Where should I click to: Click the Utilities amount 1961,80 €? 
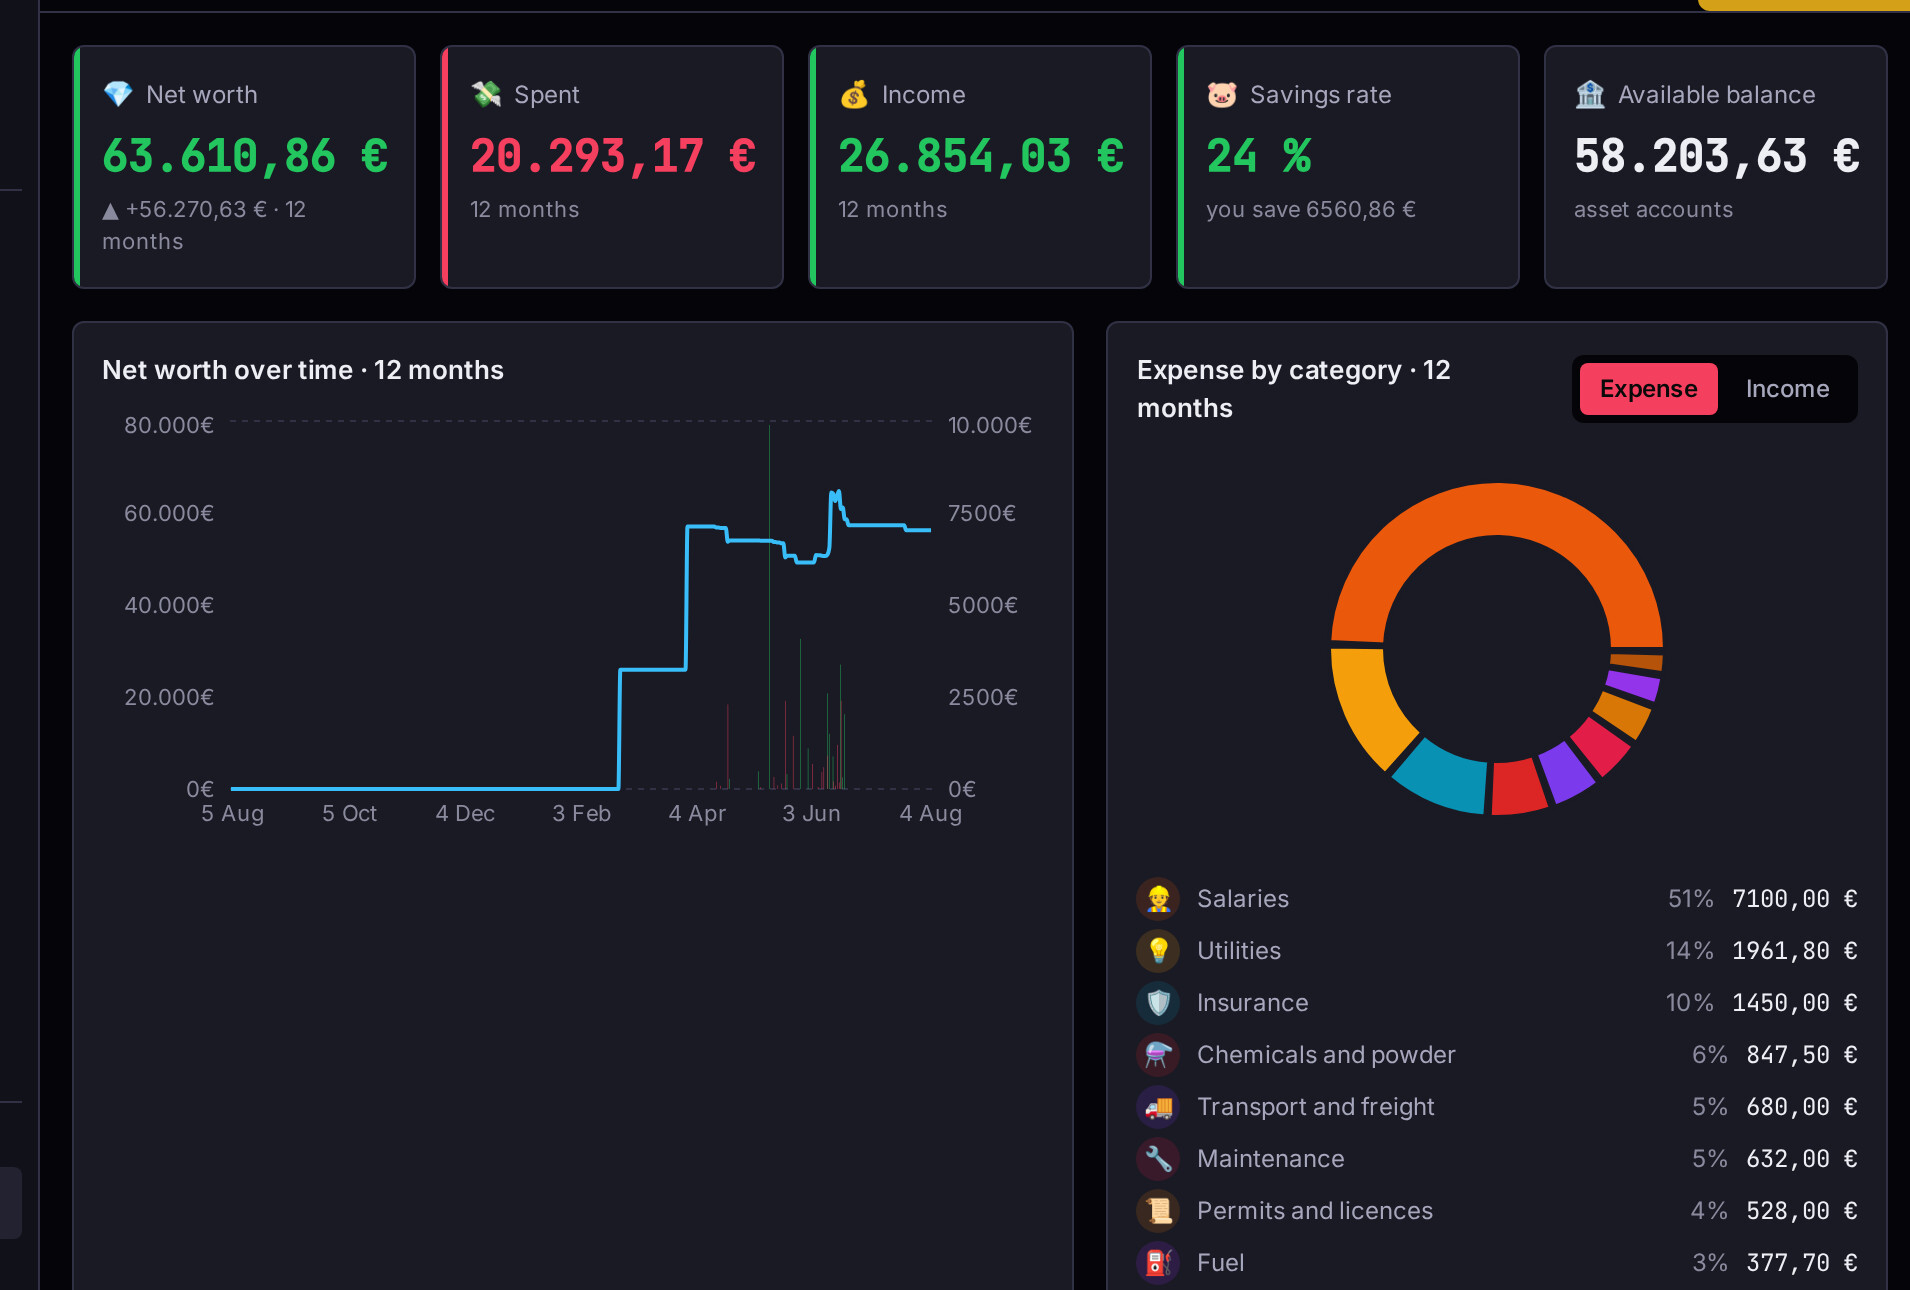1795,950
